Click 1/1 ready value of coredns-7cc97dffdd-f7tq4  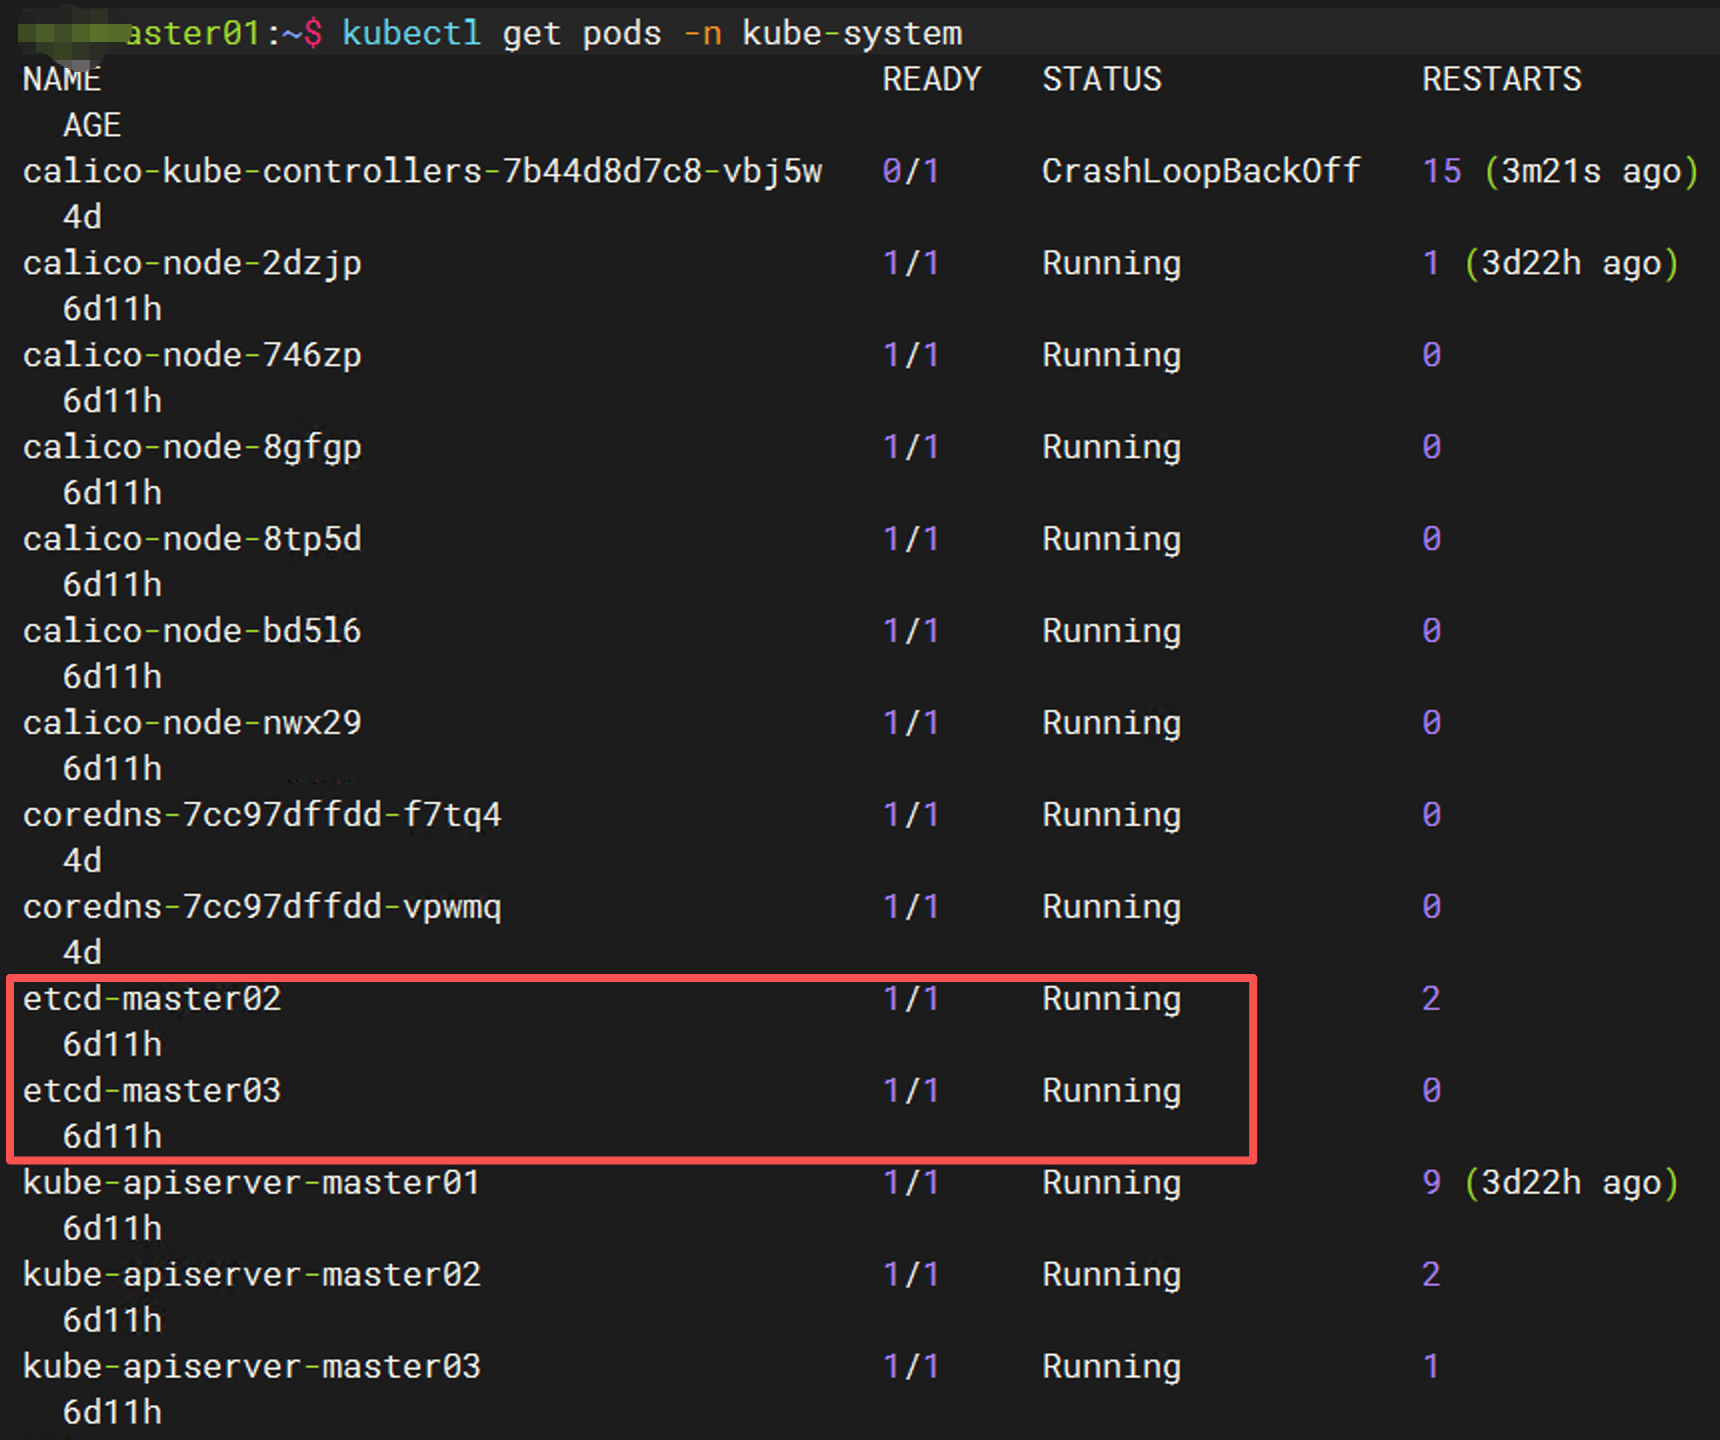911,815
